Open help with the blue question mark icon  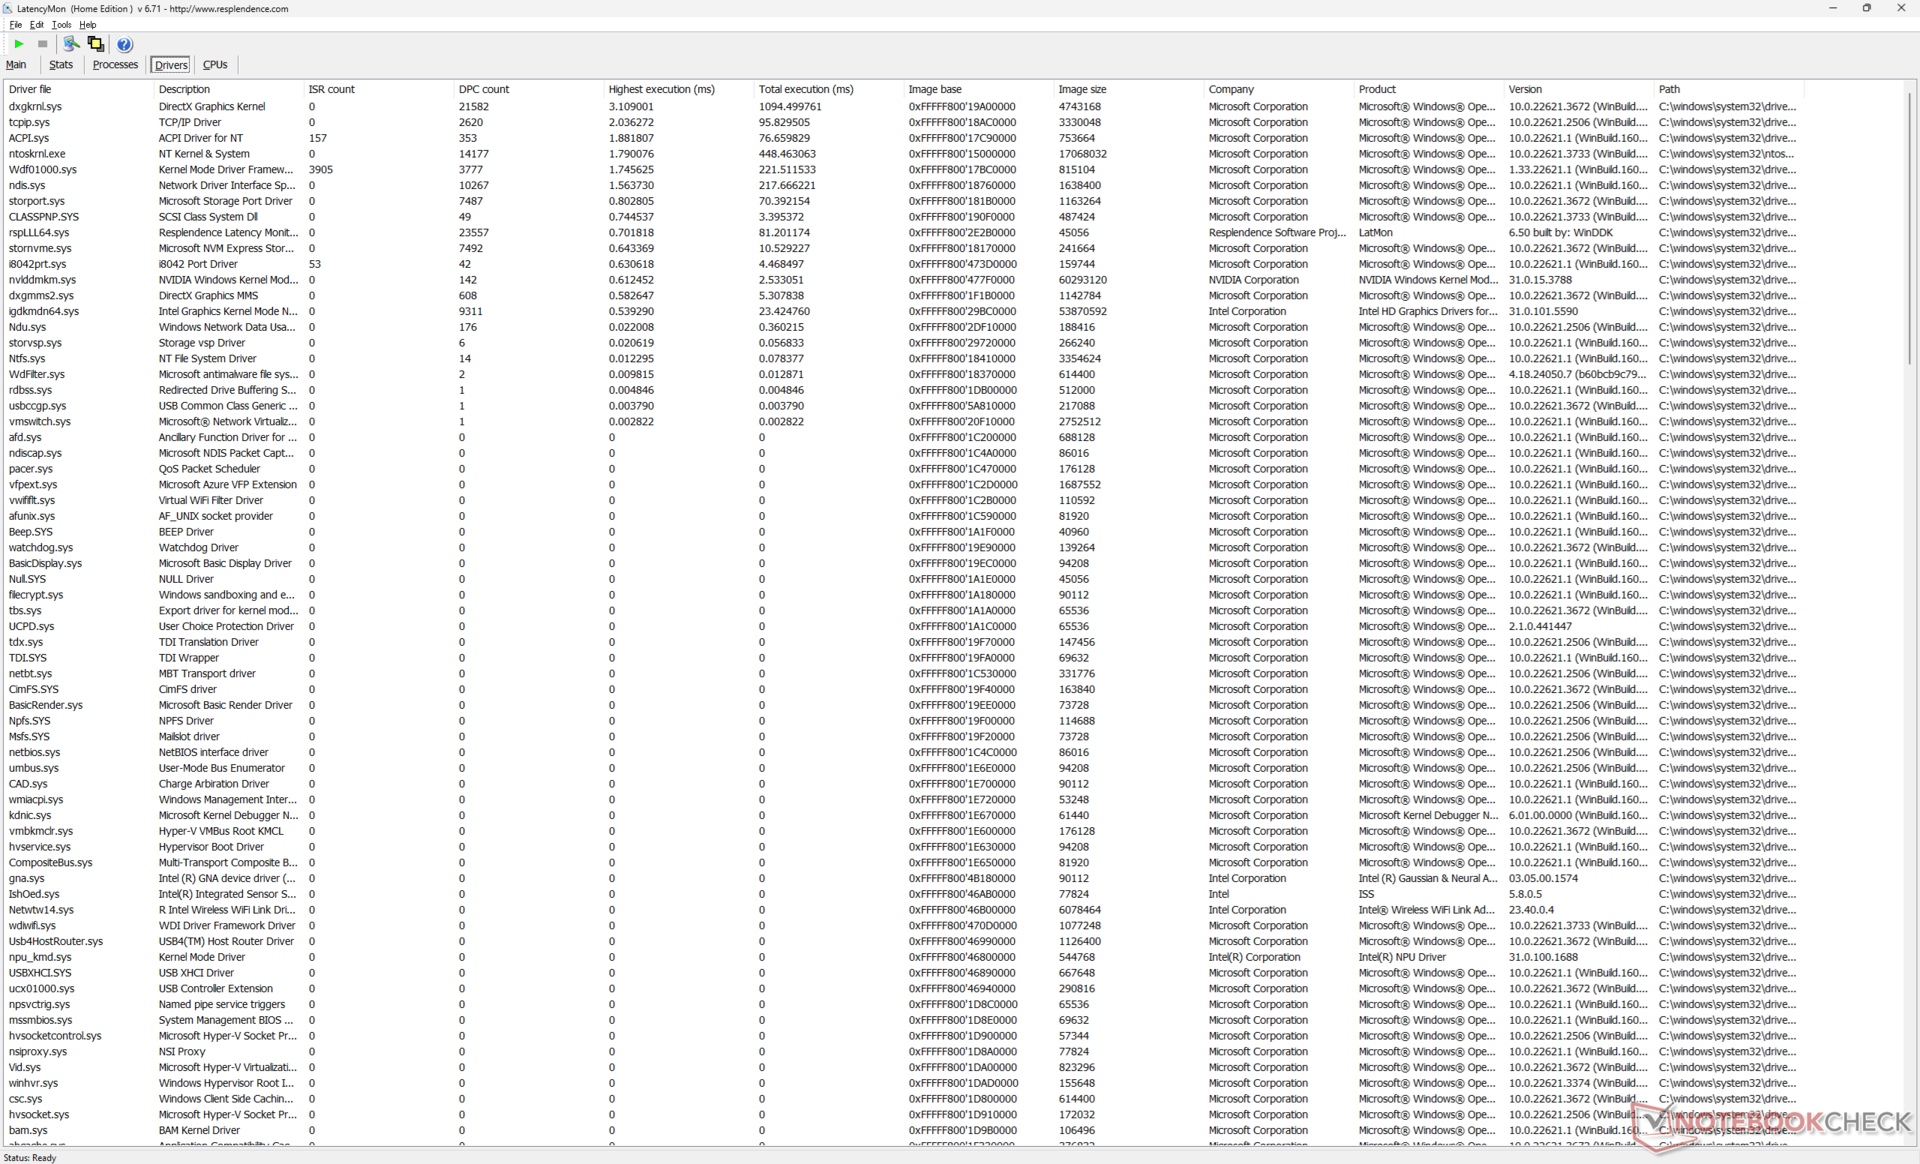124,44
